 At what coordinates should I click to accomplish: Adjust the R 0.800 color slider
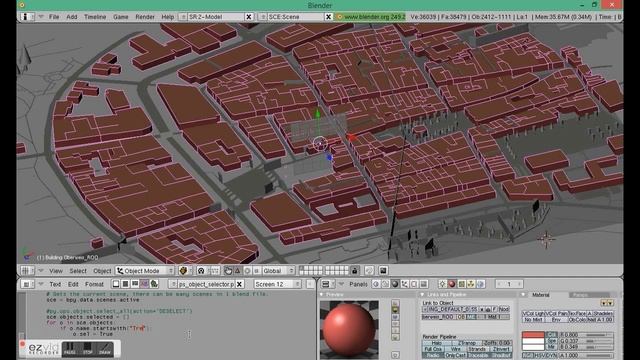[586, 335]
